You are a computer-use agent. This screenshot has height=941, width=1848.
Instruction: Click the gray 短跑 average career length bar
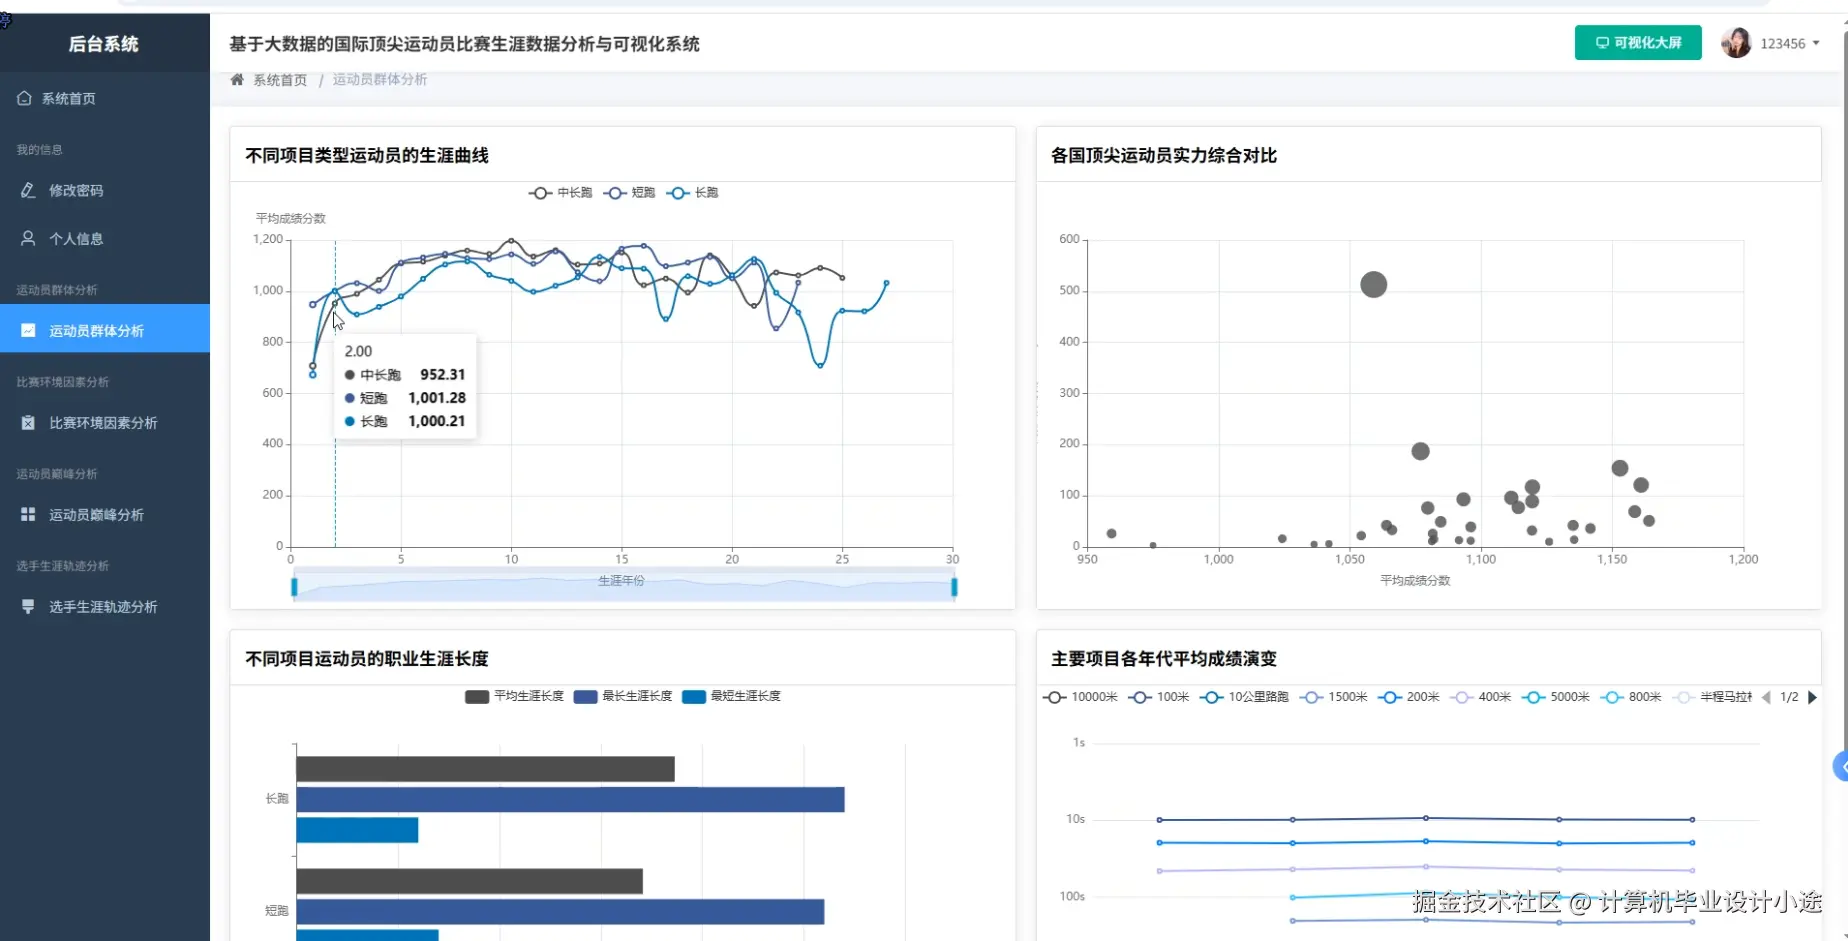469,881
